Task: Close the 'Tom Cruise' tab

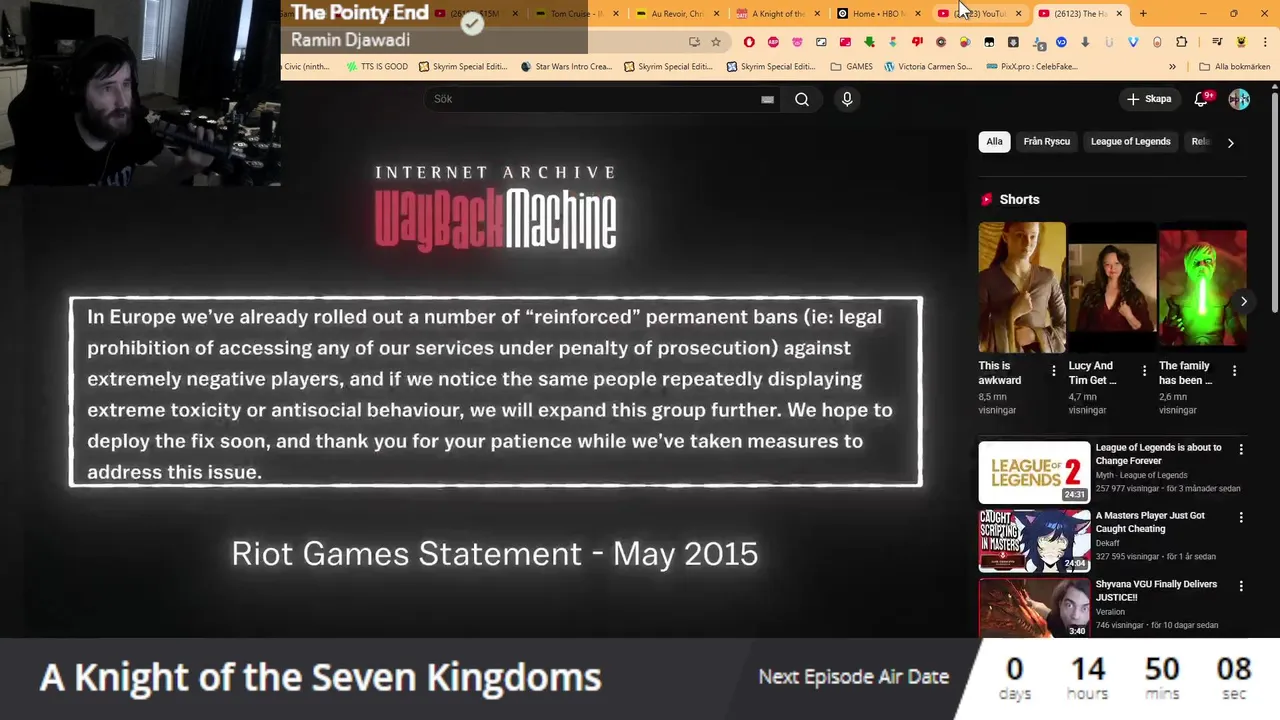Action: pyautogui.click(x=616, y=13)
